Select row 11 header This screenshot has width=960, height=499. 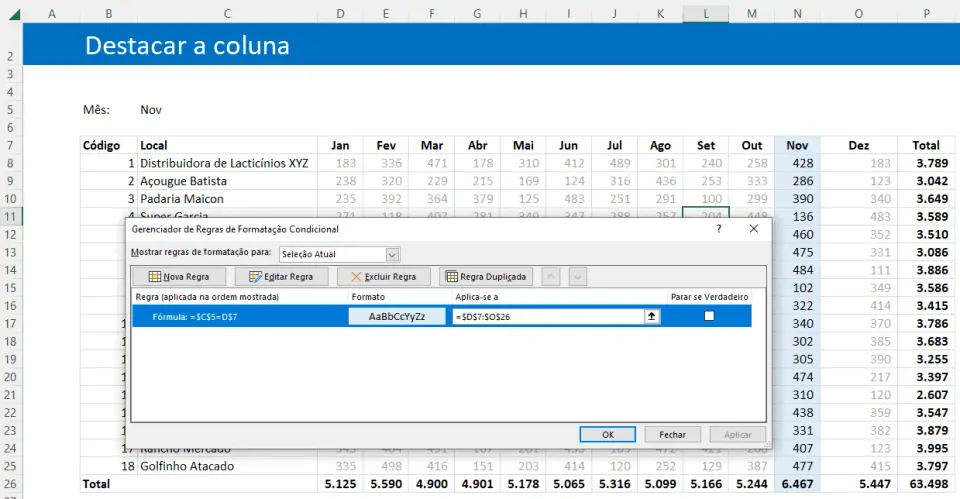coord(10,216)
